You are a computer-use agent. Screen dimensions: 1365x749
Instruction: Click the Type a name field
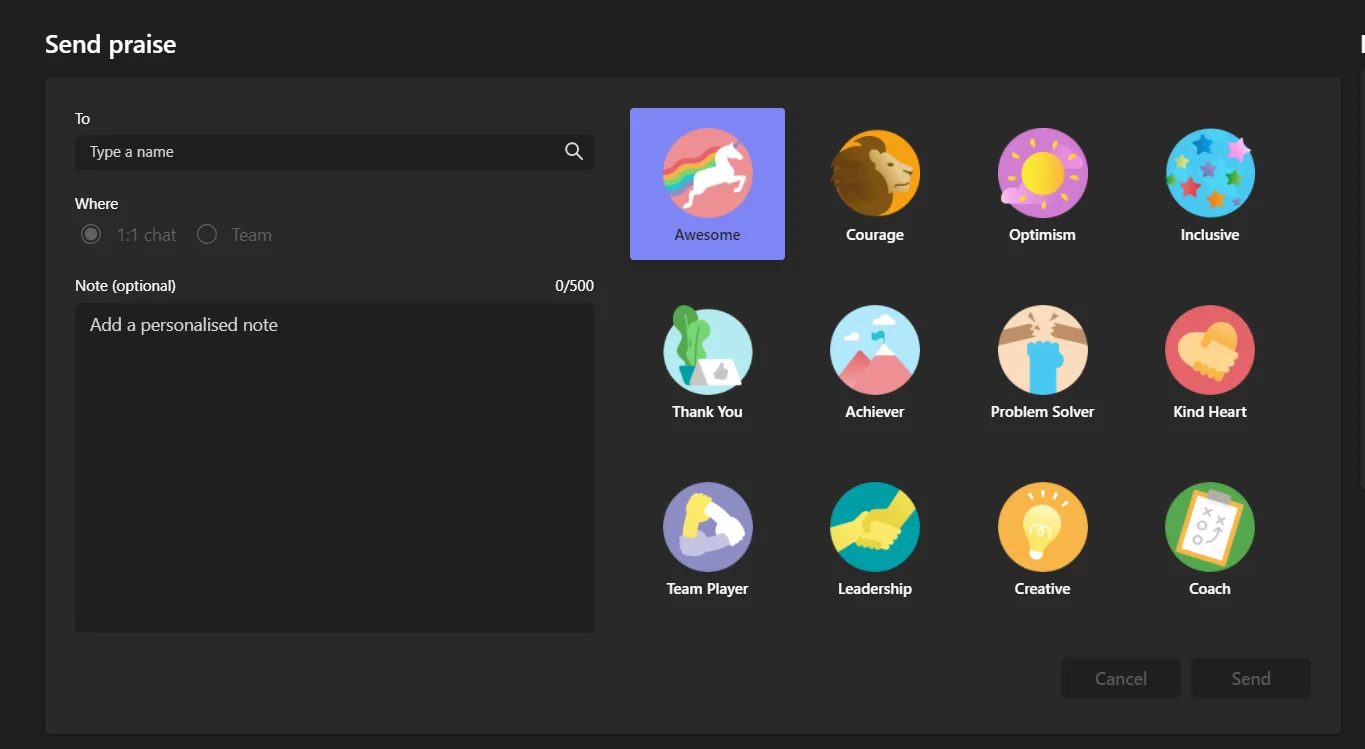pos(320,152)
